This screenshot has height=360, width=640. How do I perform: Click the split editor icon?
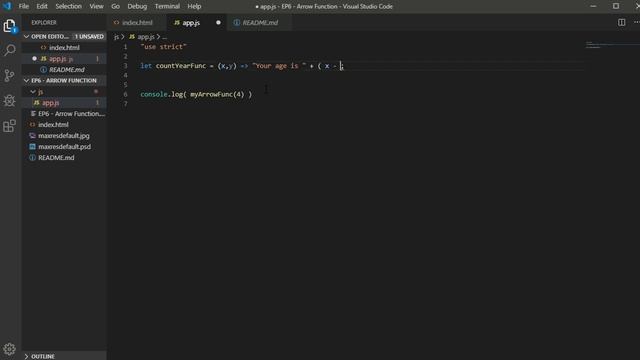pos(621,22)
